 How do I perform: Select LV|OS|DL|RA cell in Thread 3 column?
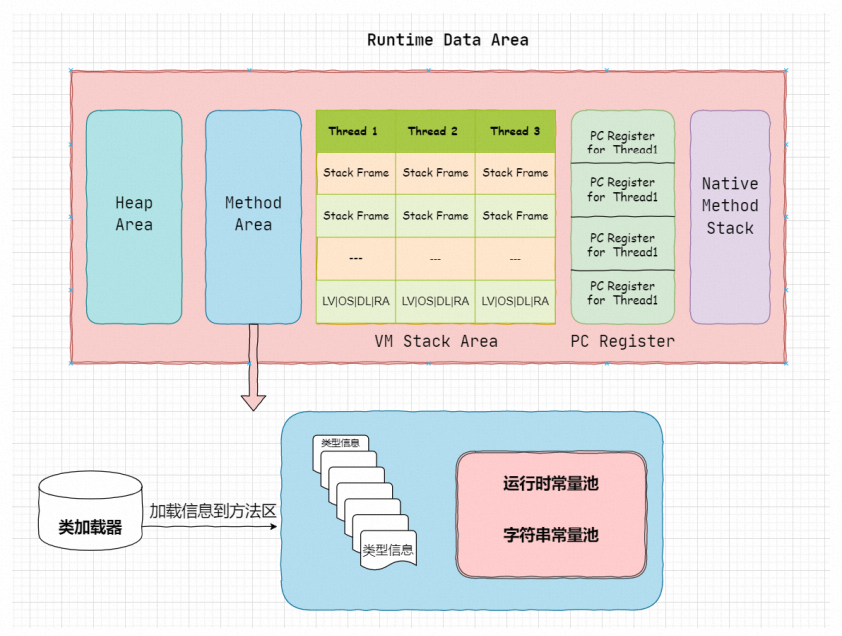(515, 302)
